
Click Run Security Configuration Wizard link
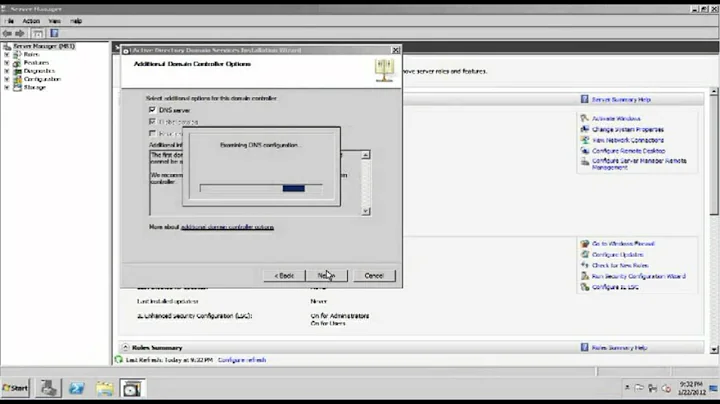pyautogui.click(x=639, y=276)
